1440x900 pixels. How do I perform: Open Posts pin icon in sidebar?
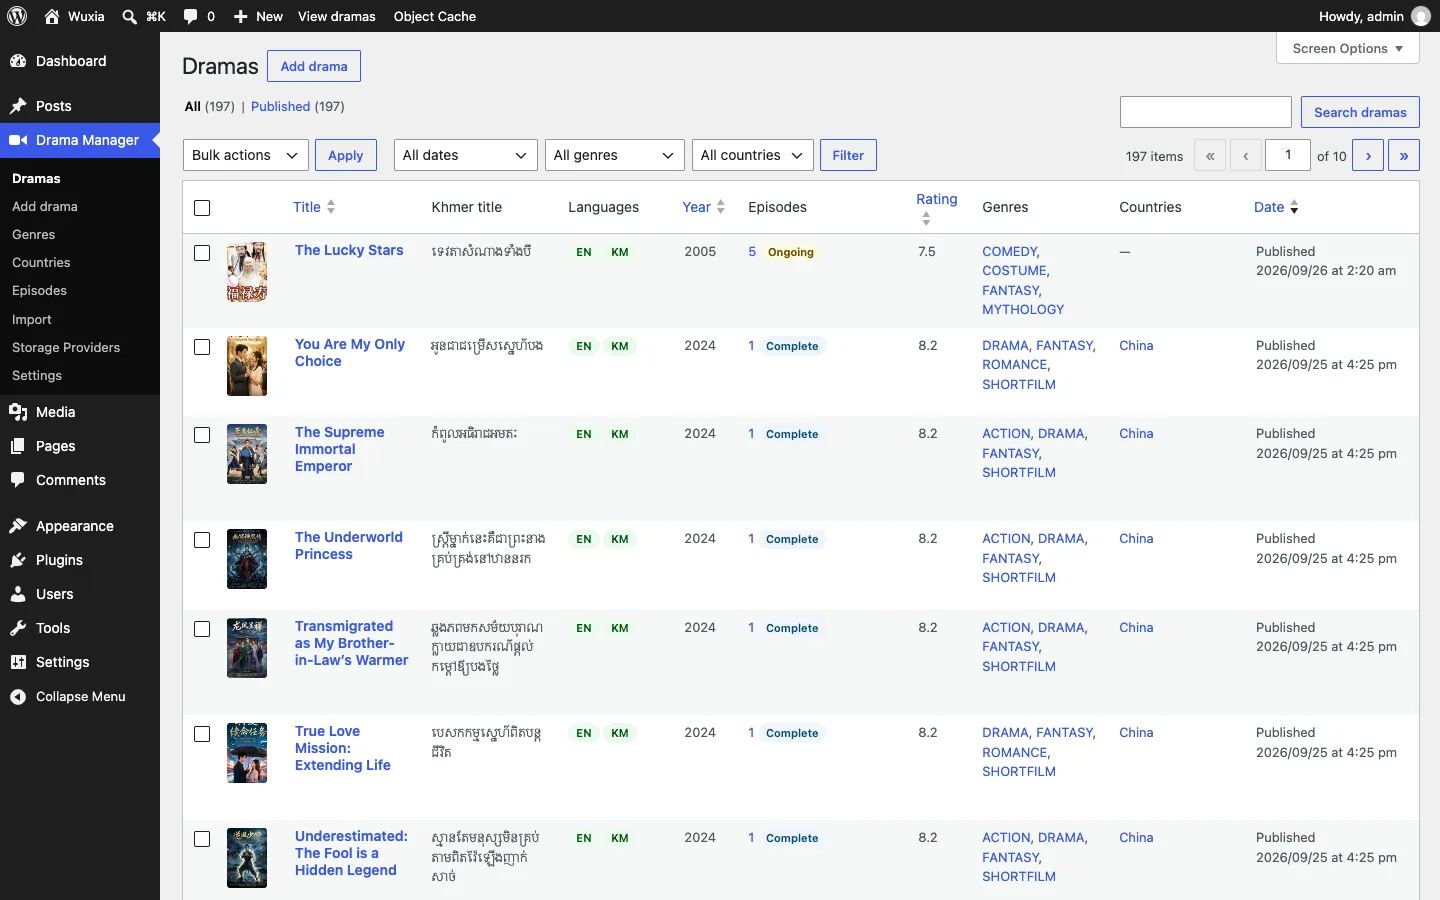[18, 106]
